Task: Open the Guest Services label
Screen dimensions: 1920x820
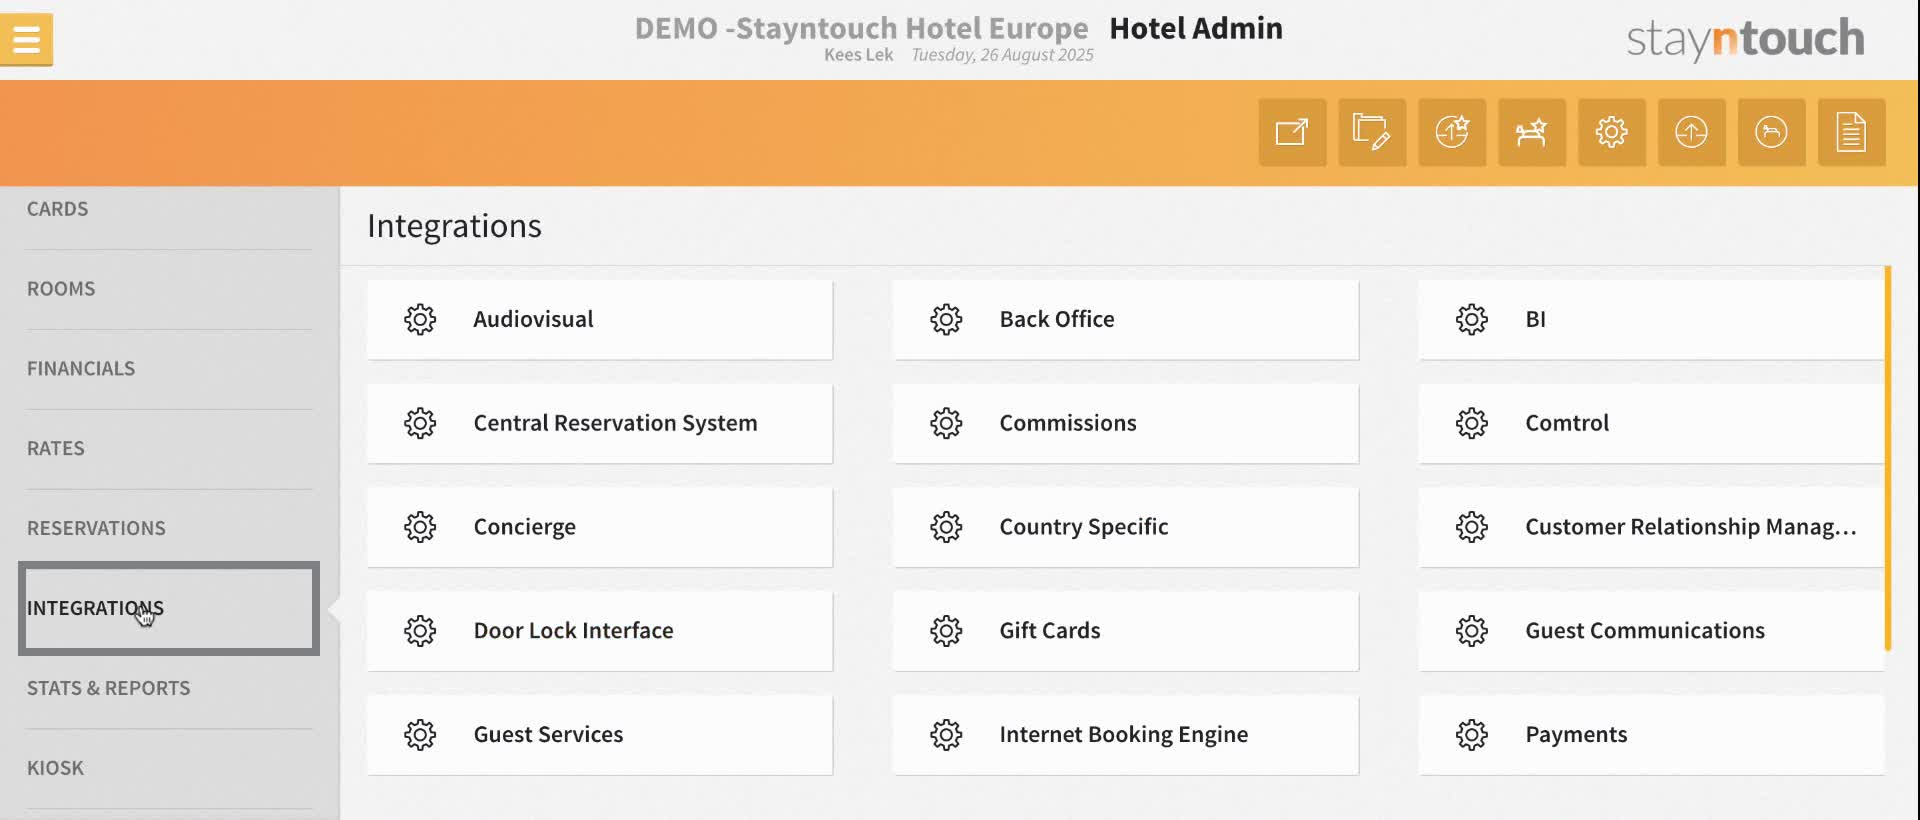Action: click(548, 735)
